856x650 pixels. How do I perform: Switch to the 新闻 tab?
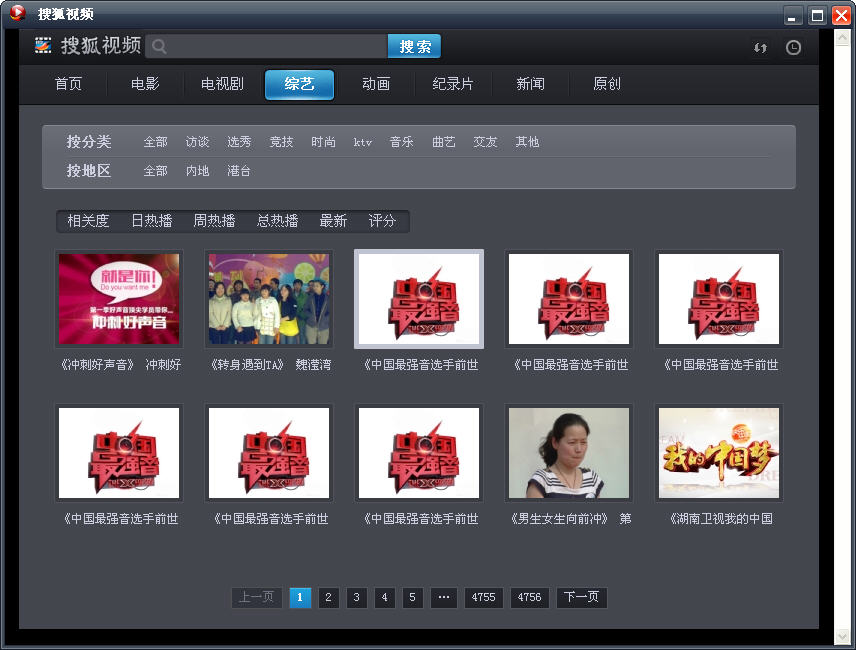[530, 84]
